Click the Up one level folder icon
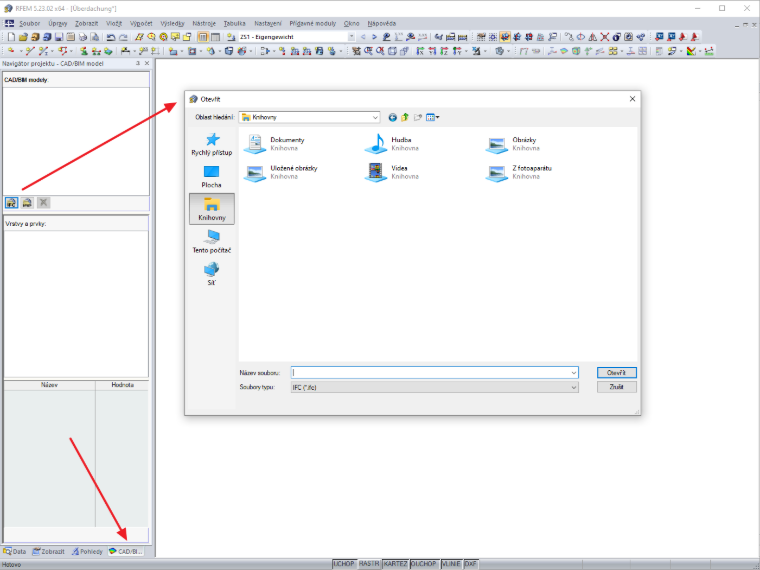This screenshot has height=570, width=760. [x=405, y=117]
